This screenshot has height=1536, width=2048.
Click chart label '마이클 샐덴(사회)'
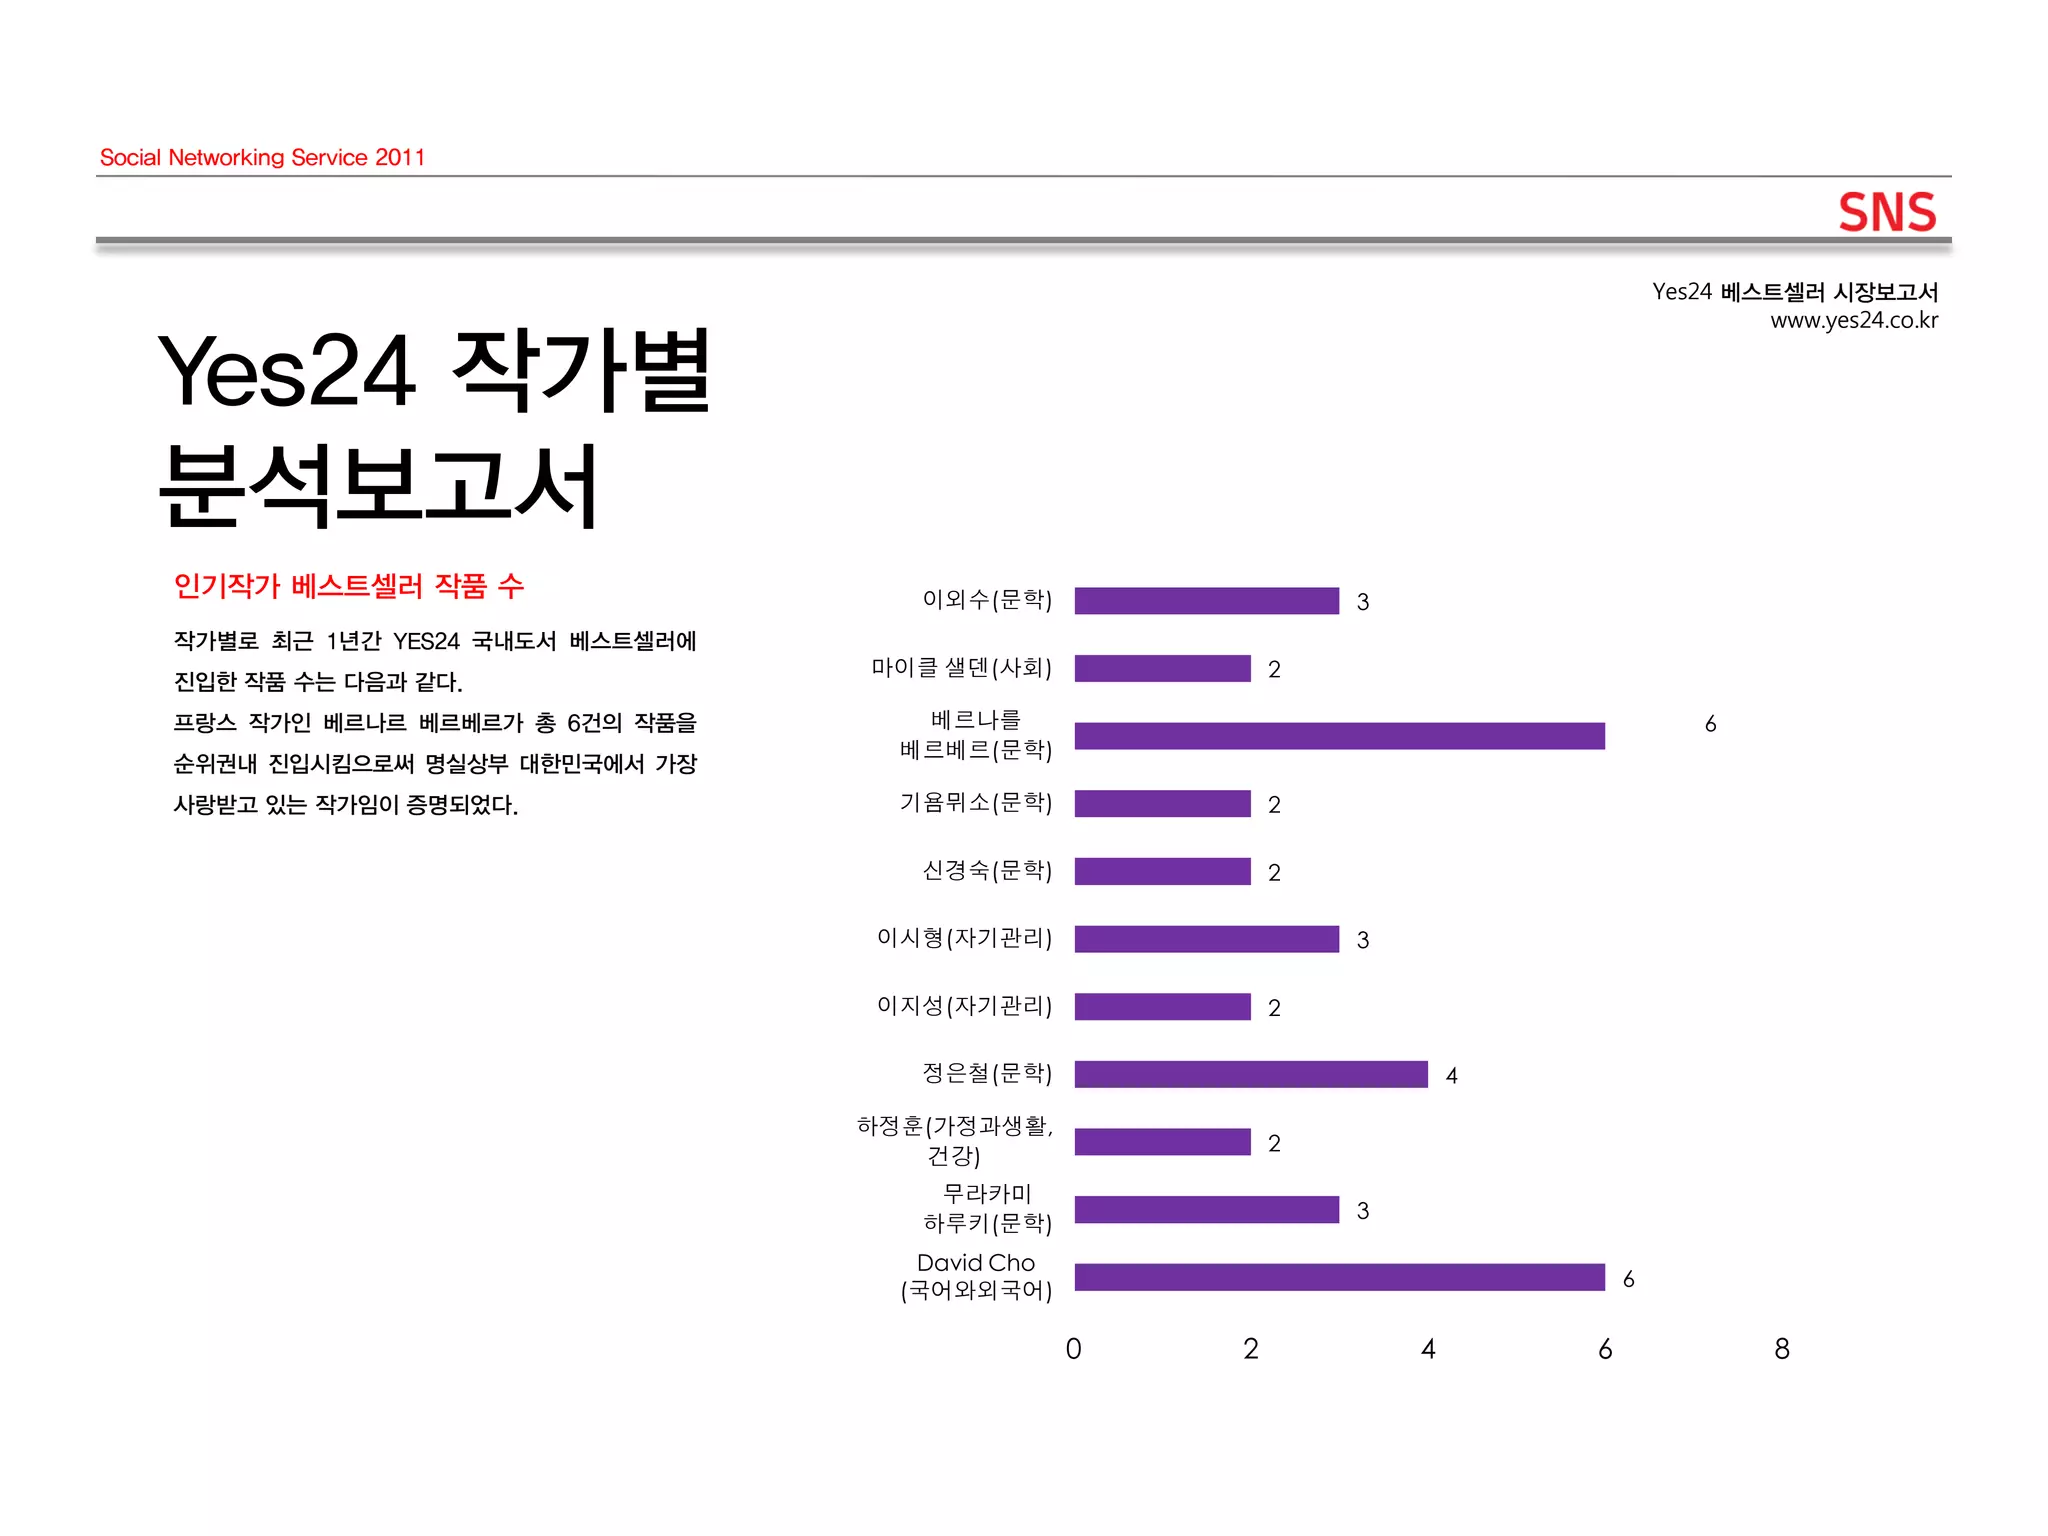click(961, 668)
